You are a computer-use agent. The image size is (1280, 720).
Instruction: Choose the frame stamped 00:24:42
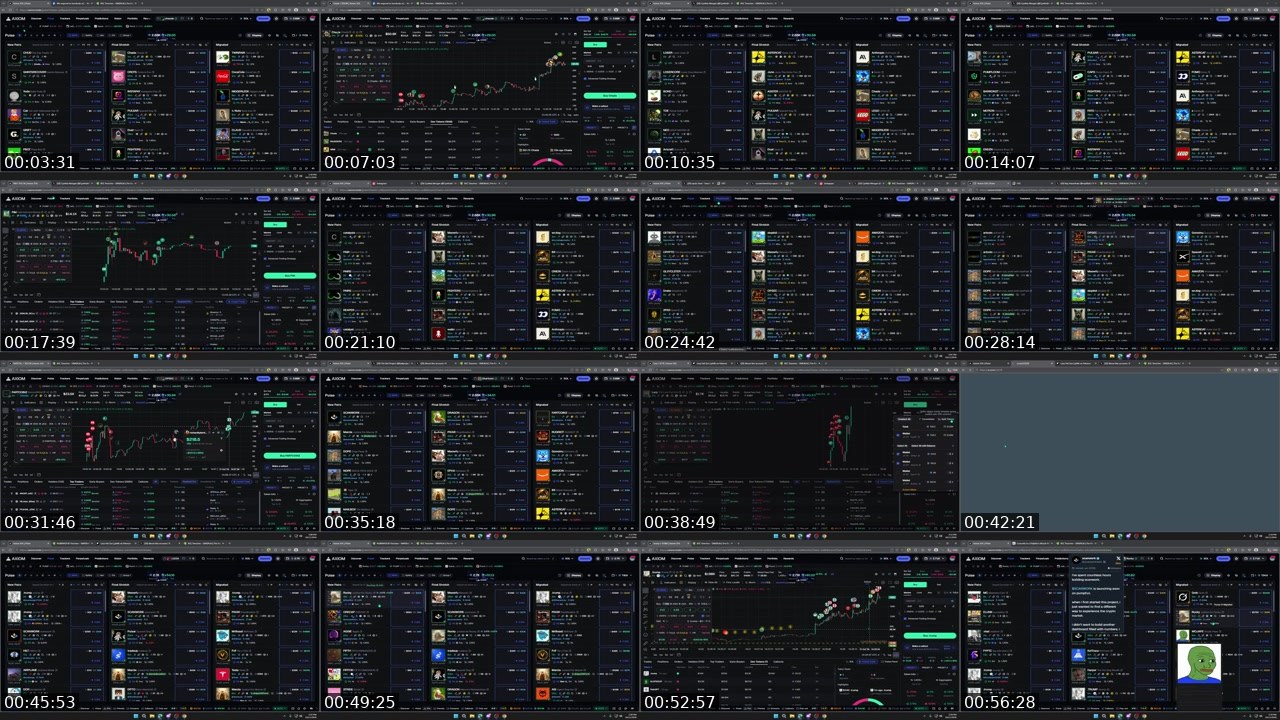tap(800, 270)
